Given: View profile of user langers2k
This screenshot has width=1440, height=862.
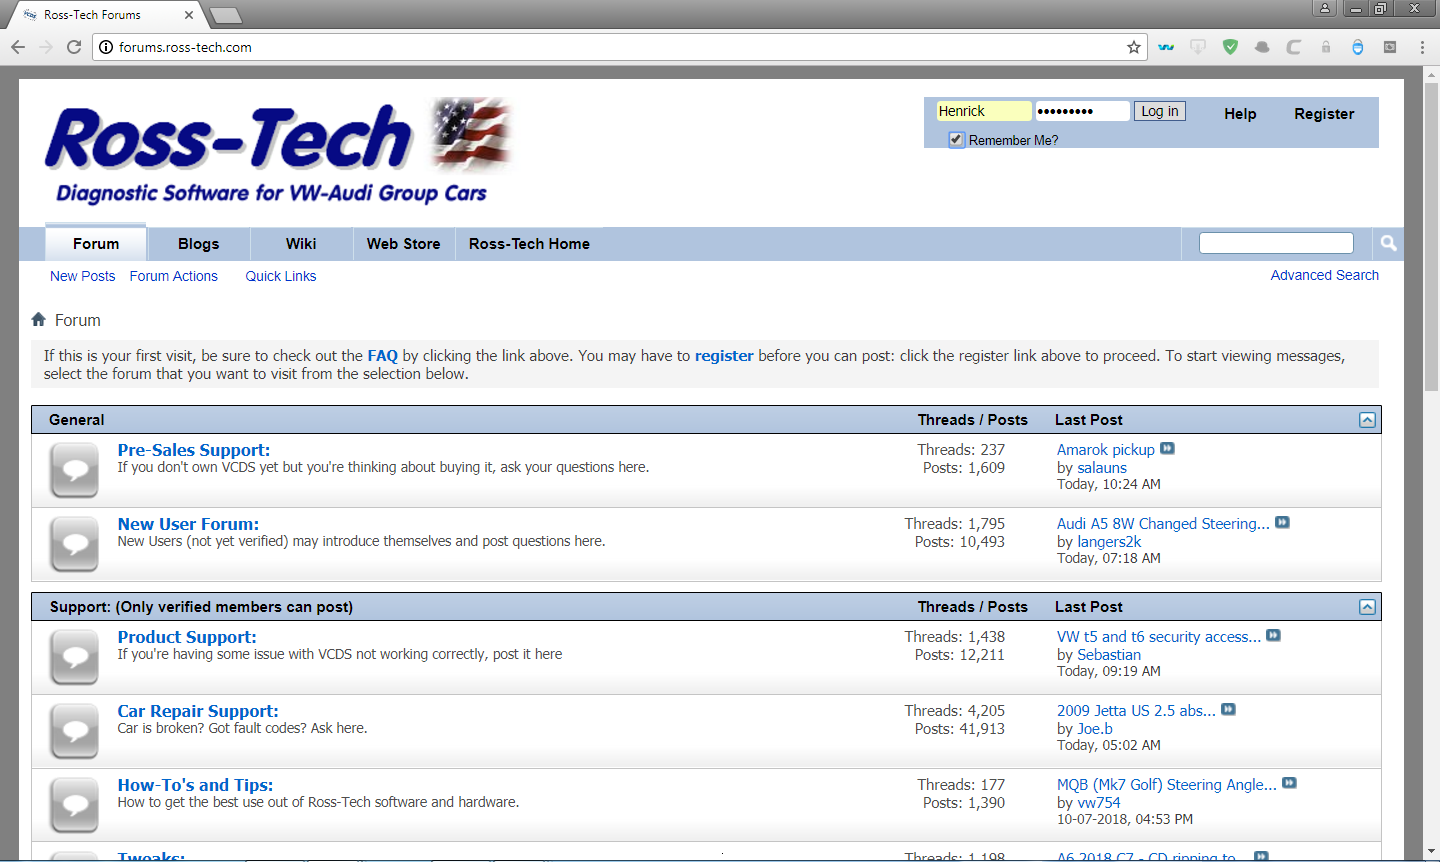Looking at the screenshot, I should pos(1109,542).
